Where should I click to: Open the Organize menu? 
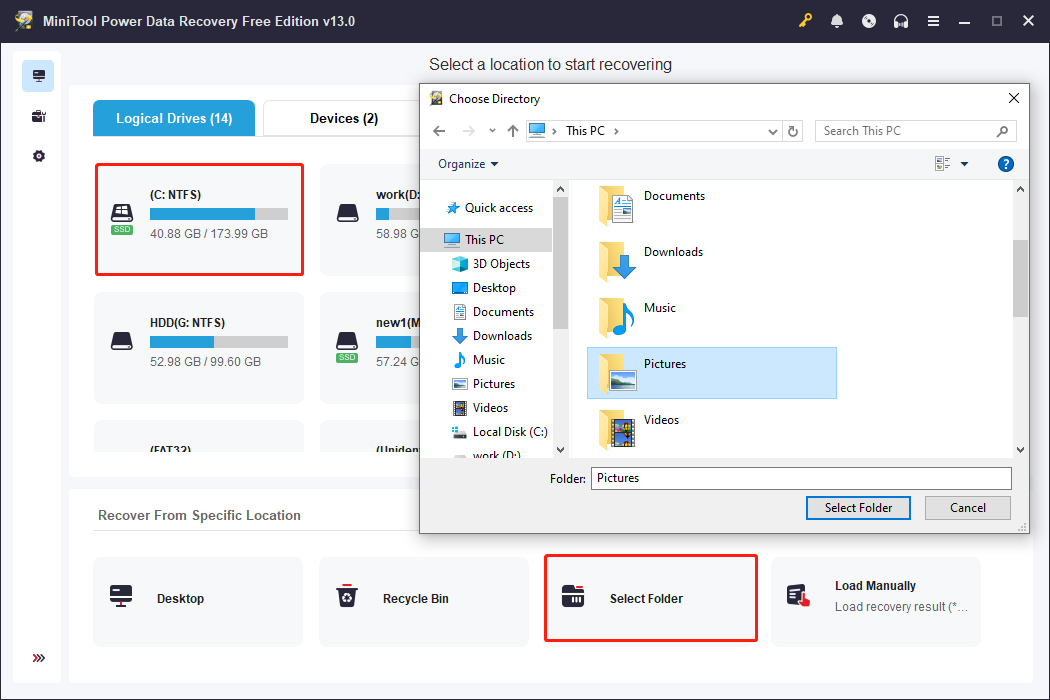point(468,164)
